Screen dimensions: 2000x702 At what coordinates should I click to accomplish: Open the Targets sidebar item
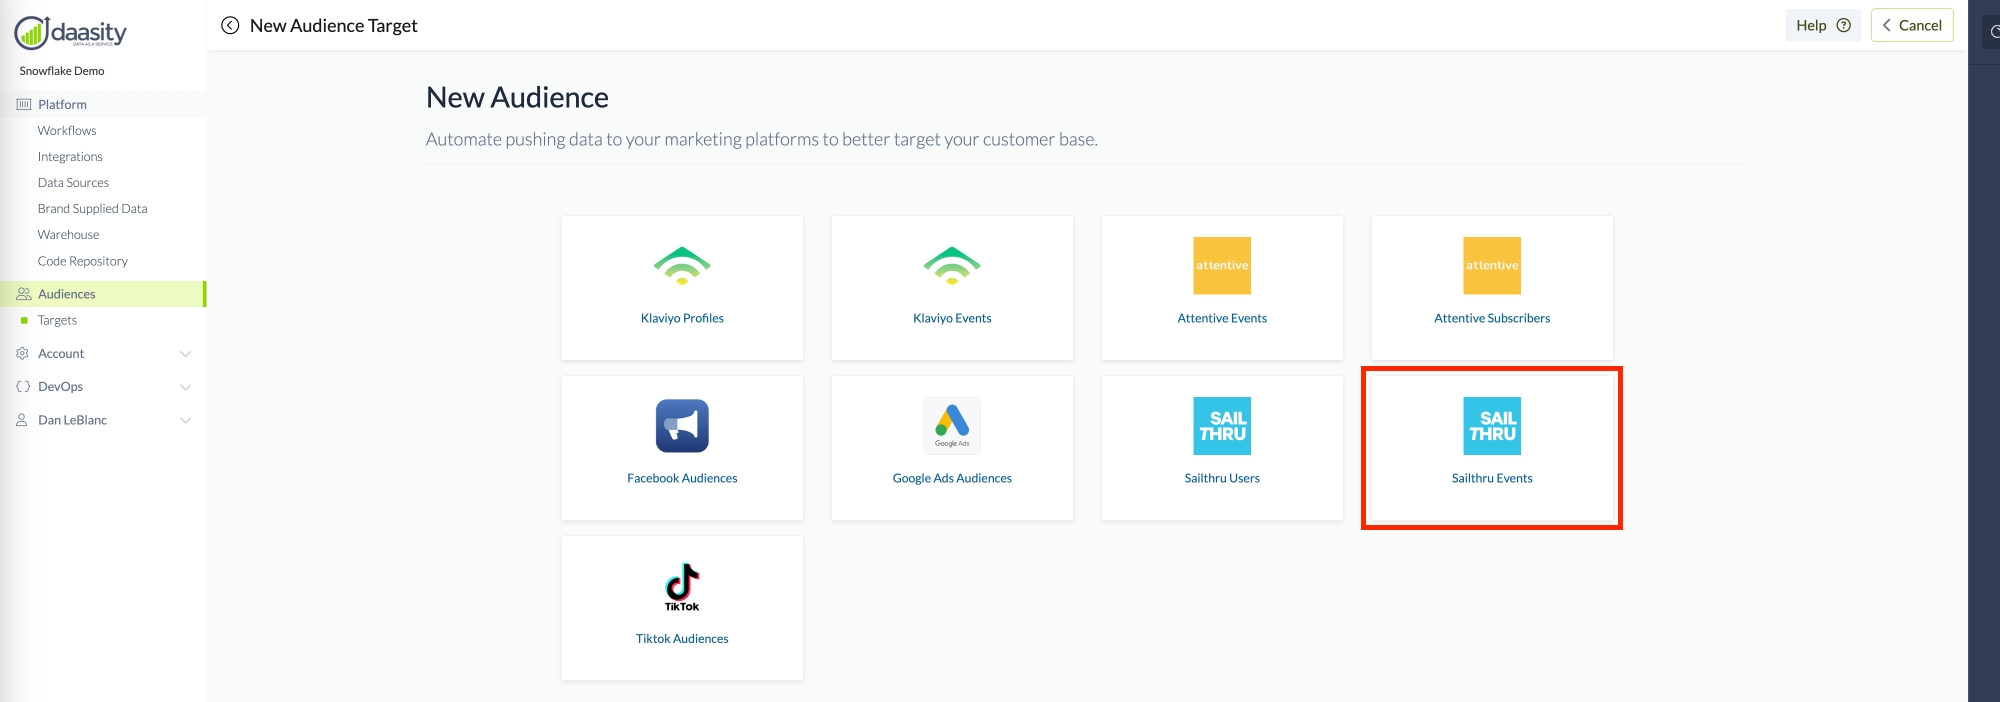pos(57,321)
